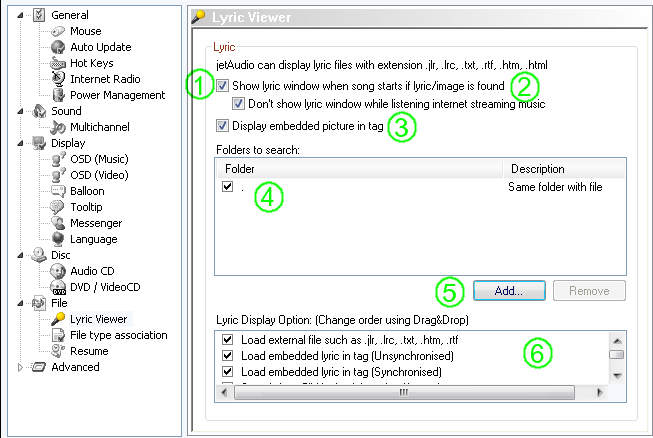Click the Audio CD icon
Screen dimensions: 653x438
(58, 271)
